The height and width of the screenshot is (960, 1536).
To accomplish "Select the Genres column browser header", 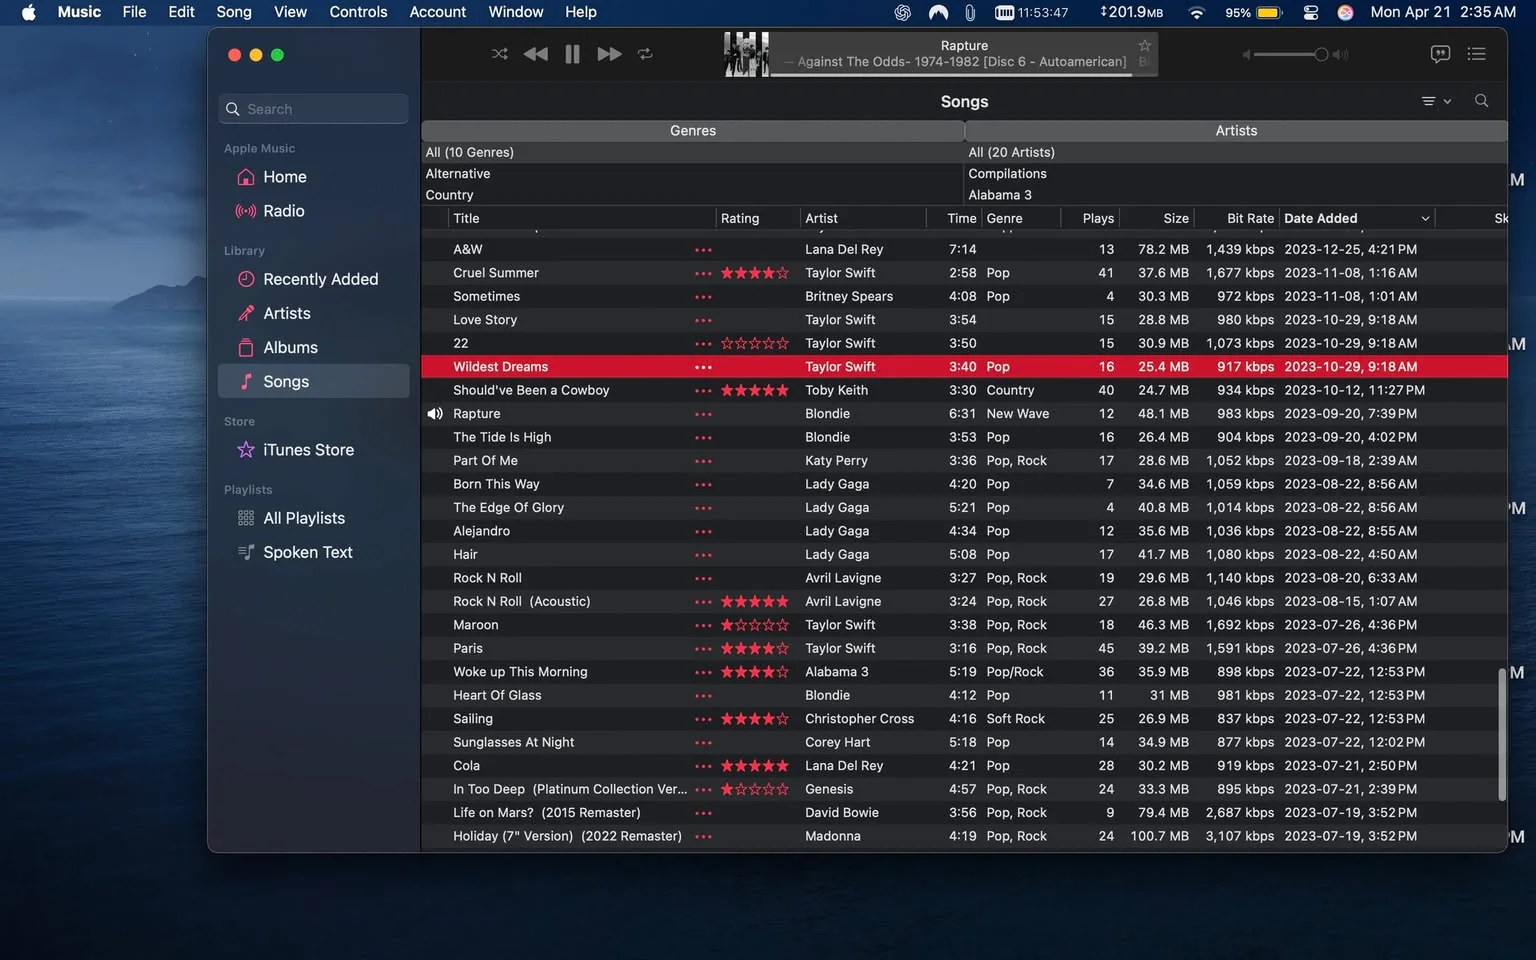I will [x=693, y=131].
